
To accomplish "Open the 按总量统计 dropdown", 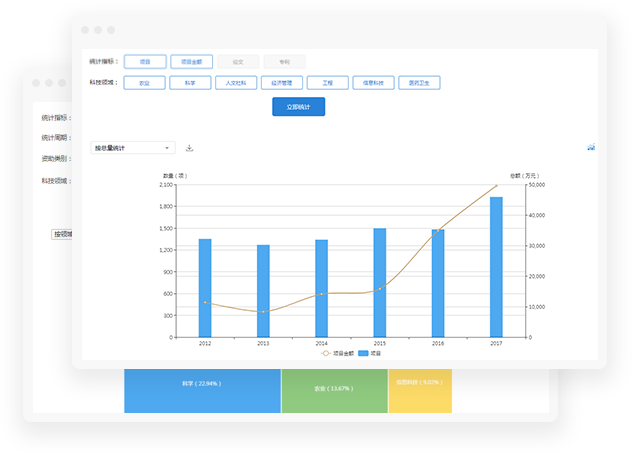I will tap(133, 148).
